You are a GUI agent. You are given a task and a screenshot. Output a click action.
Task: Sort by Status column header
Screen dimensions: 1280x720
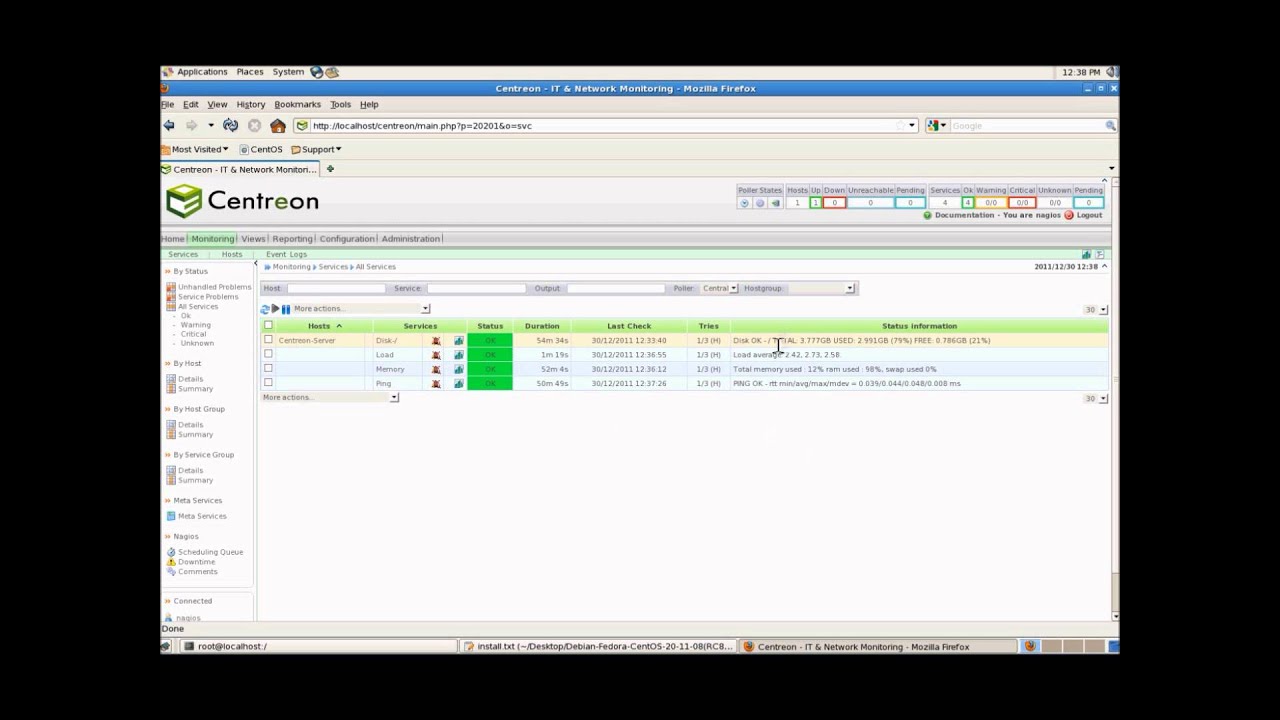(490, 326)
